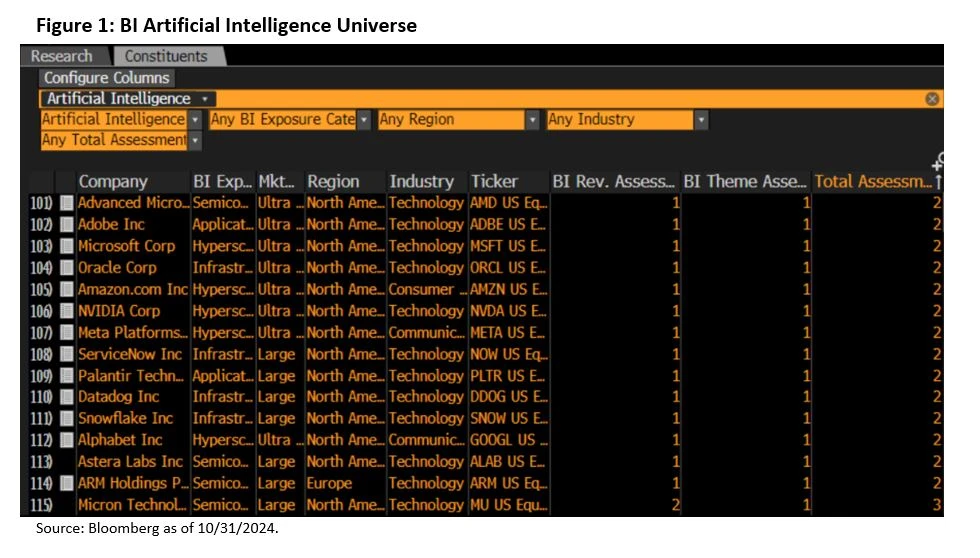Select the AMD US Eq... ticker cell
Screen dimensions: 980x558
509,203
